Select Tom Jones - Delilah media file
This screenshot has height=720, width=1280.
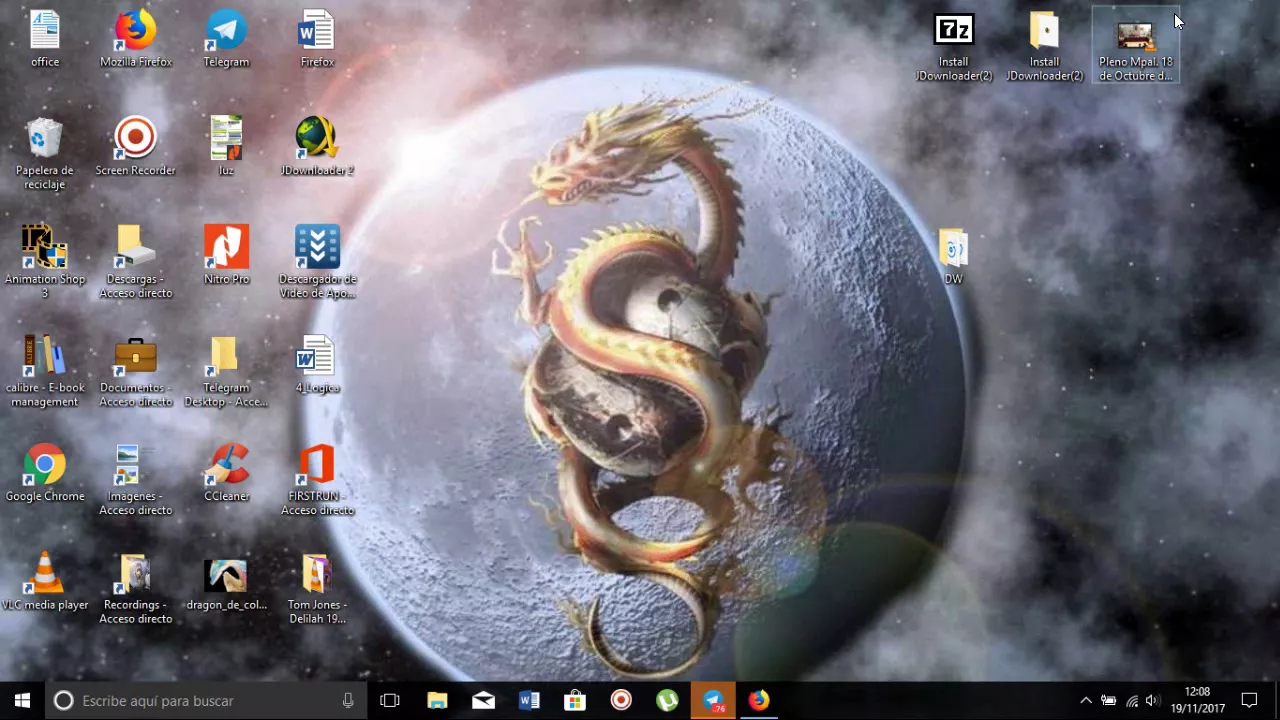click(x=317, y=589)
